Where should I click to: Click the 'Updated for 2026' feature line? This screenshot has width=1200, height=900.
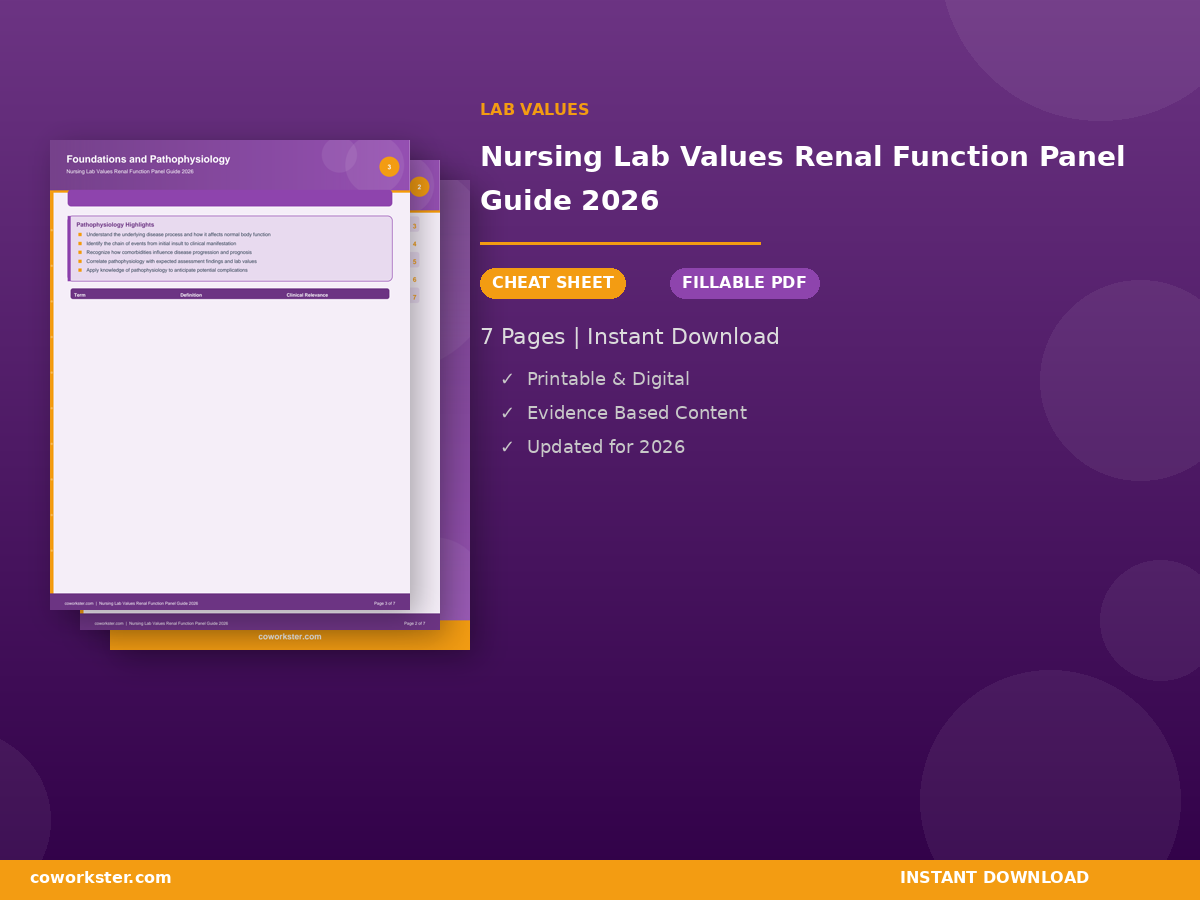[606, 447]
